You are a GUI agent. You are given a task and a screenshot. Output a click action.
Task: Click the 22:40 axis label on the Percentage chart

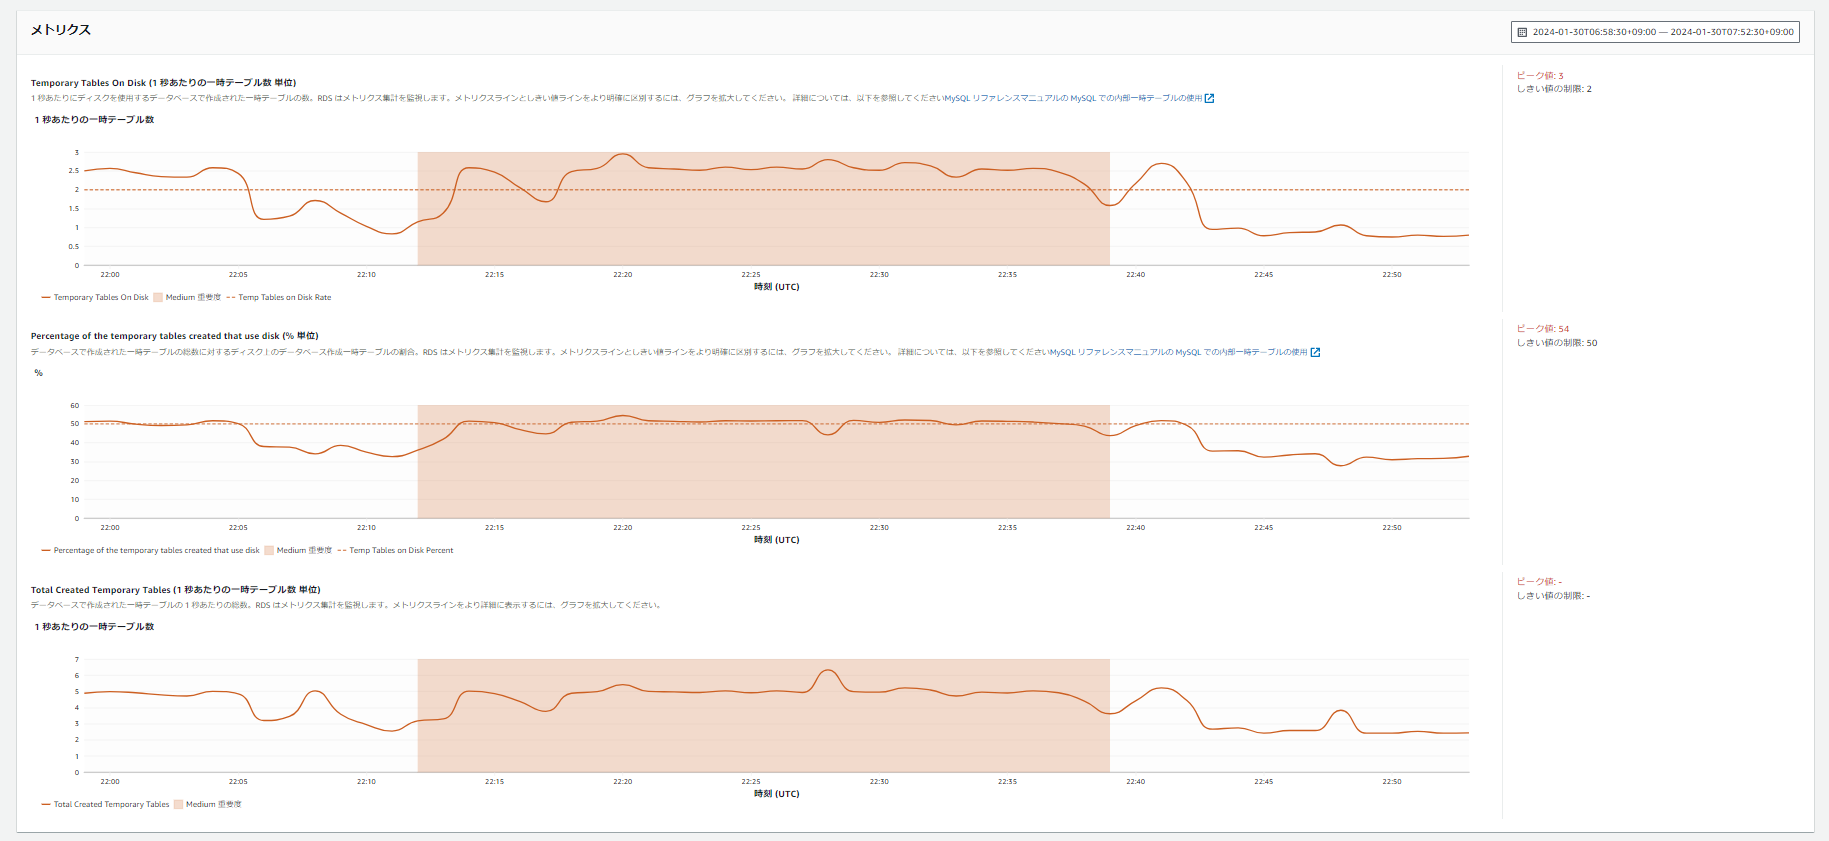click(x=1135, y=527)
